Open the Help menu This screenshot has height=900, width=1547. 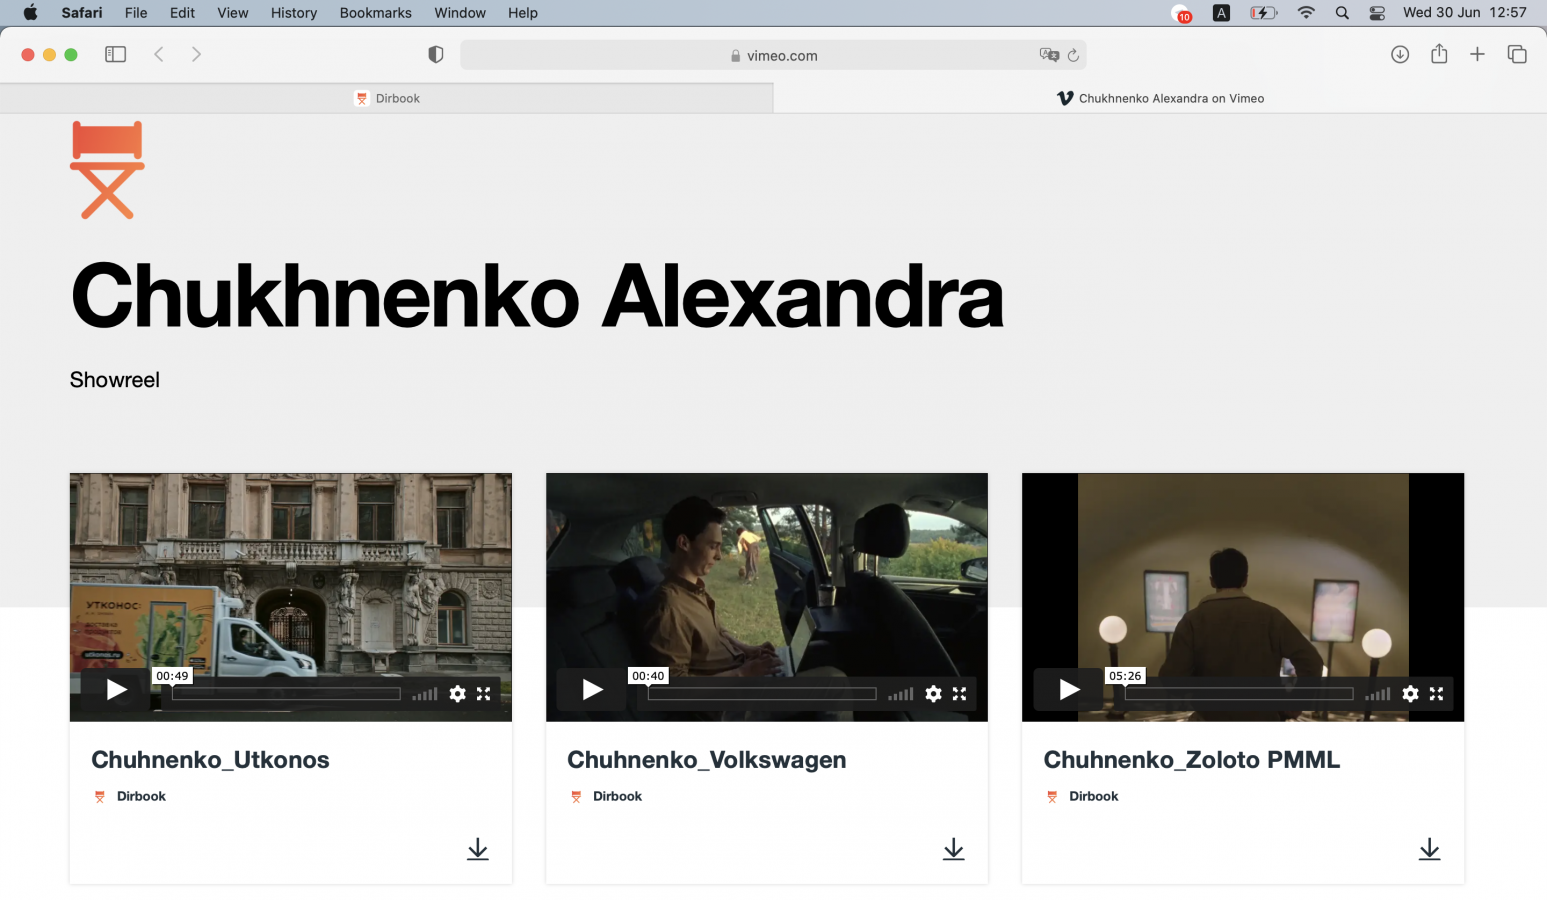[x=523, y=13]
